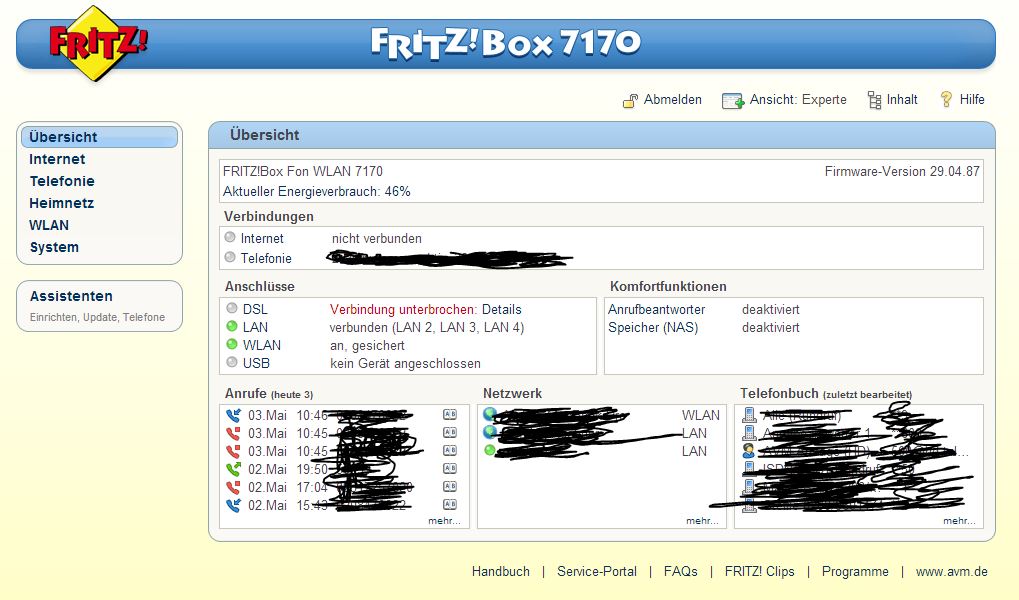Click the gray Internet status indicator
This screenshot has width=1019, height=600.
229,237
